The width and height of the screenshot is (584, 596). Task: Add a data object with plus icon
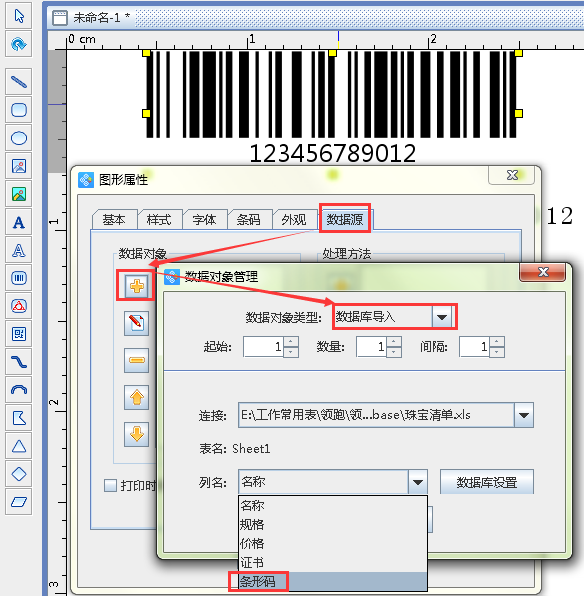coord(136,286)
